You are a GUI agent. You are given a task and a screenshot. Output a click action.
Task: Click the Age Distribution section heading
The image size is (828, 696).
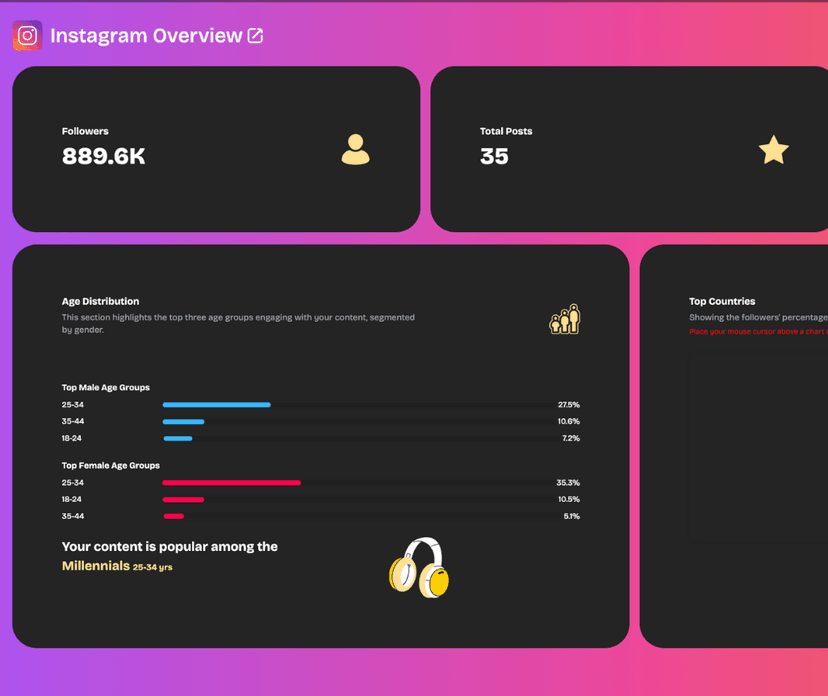tap(101, 301)
